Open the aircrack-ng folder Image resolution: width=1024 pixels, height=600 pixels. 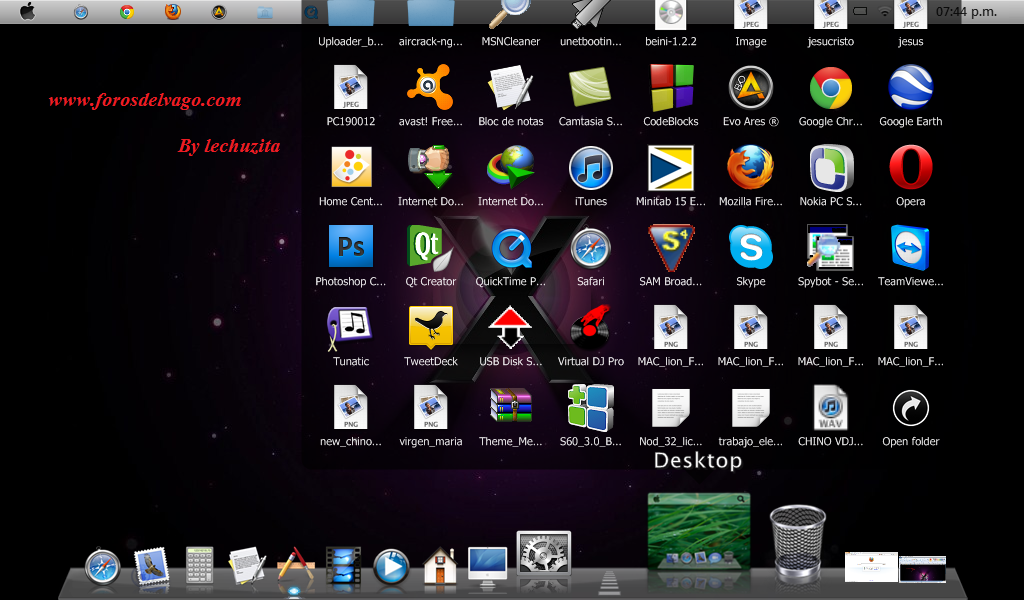click(x=430, y=13)
